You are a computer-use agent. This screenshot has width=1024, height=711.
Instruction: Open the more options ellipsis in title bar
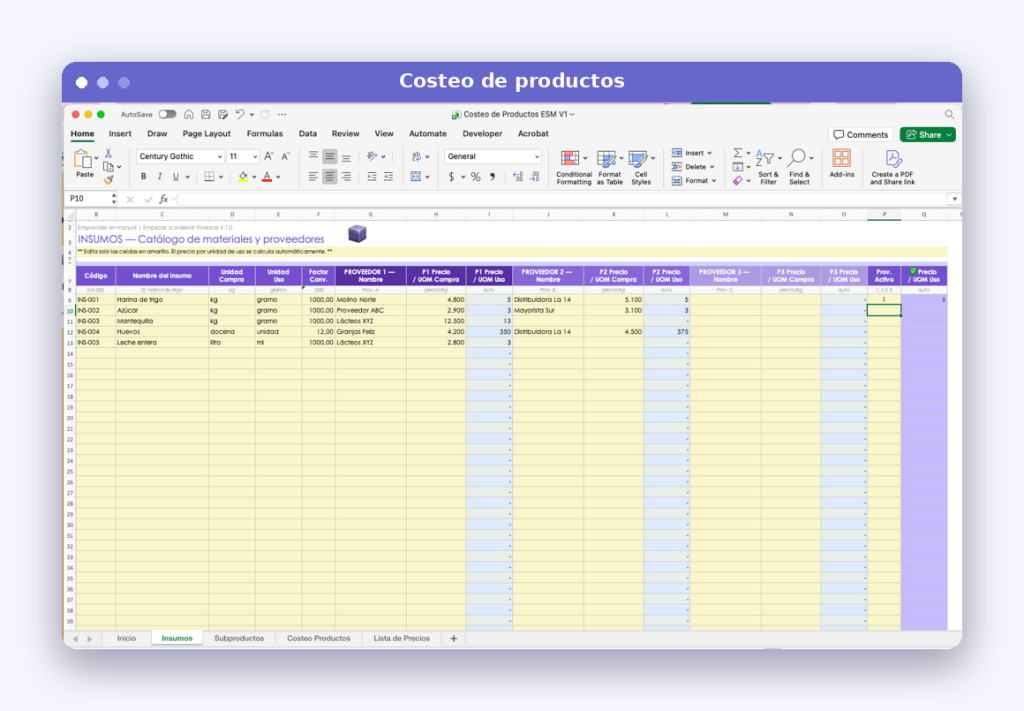(282, 114)
